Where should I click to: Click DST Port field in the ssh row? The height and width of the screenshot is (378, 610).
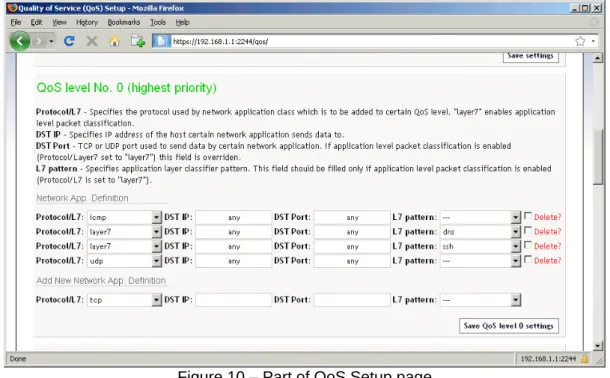point(352,246)
